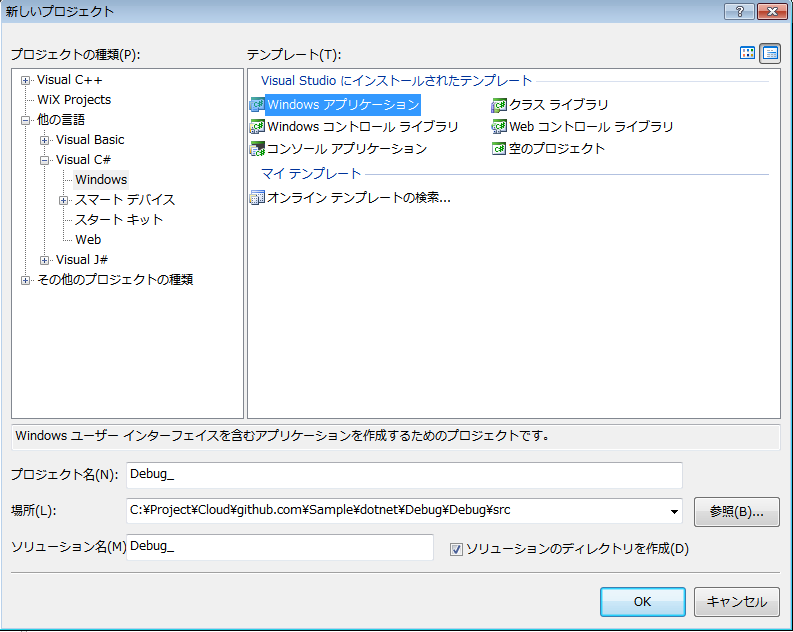Switch templates to large icons view
This screenshot has width=793, height=632.
point(747,53)
